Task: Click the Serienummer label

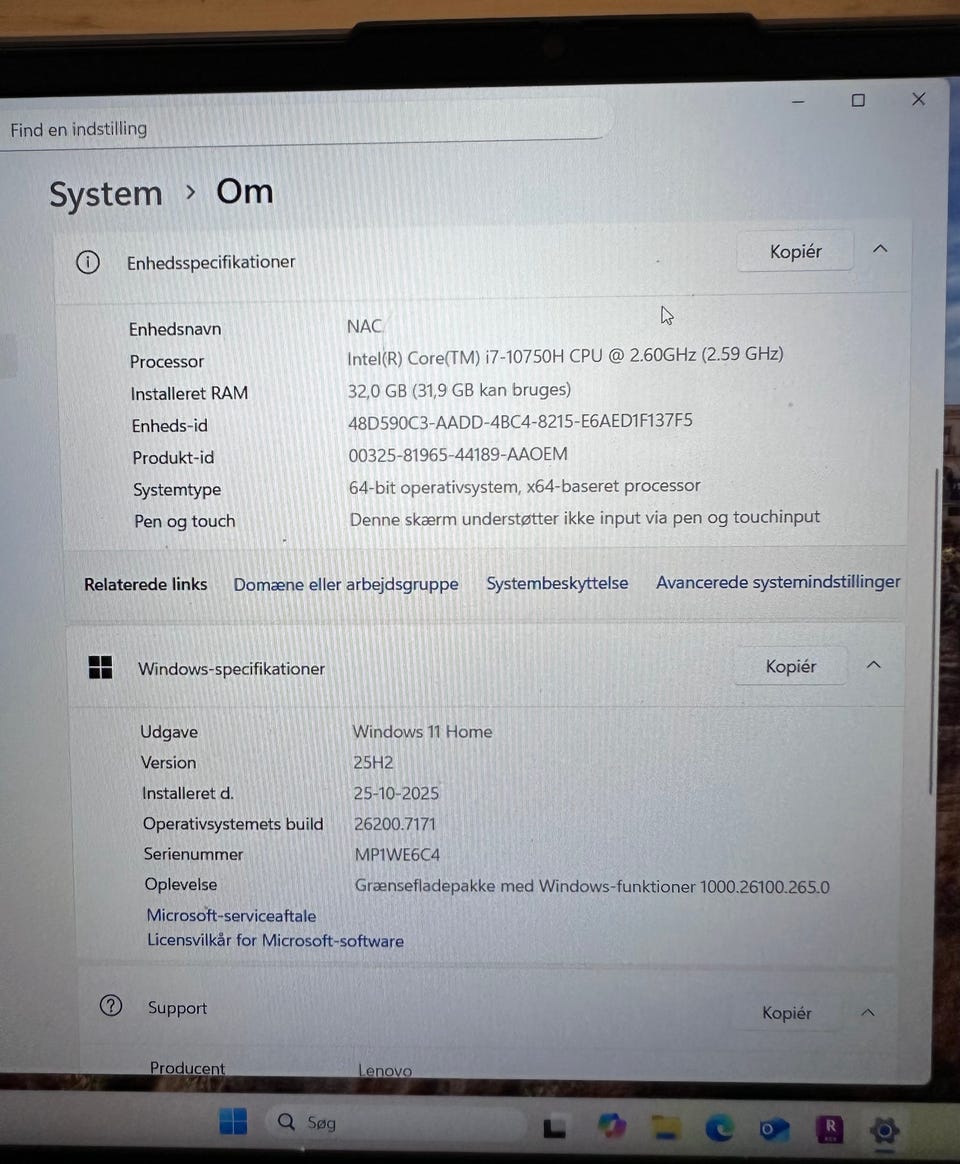Action: coord(193,854)
